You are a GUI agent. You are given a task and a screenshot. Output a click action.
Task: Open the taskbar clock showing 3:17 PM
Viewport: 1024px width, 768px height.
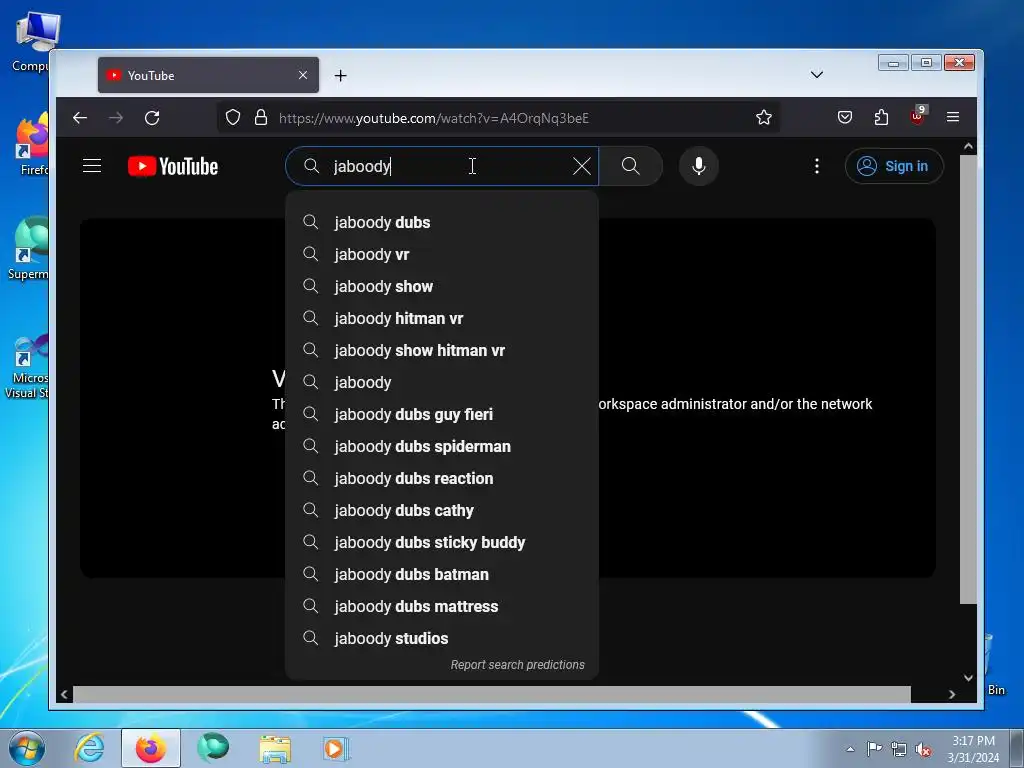coord(973,749)
